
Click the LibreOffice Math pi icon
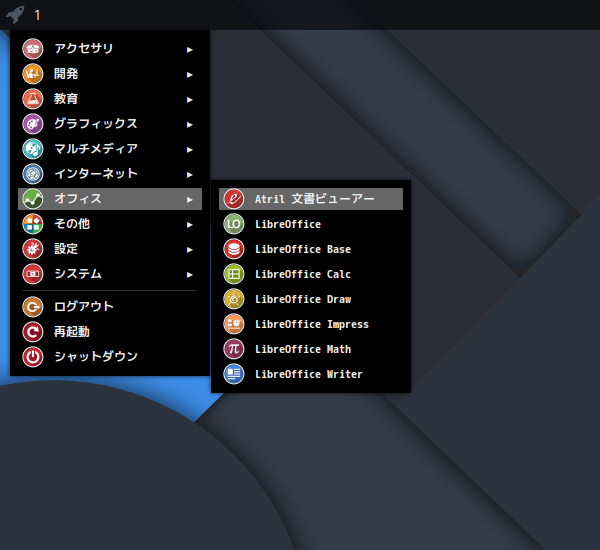(234, 349)
